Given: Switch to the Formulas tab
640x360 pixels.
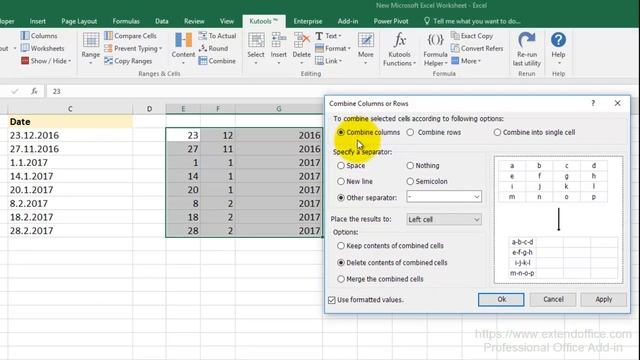Looking at the screenshot, I should (x=126, y=21).
